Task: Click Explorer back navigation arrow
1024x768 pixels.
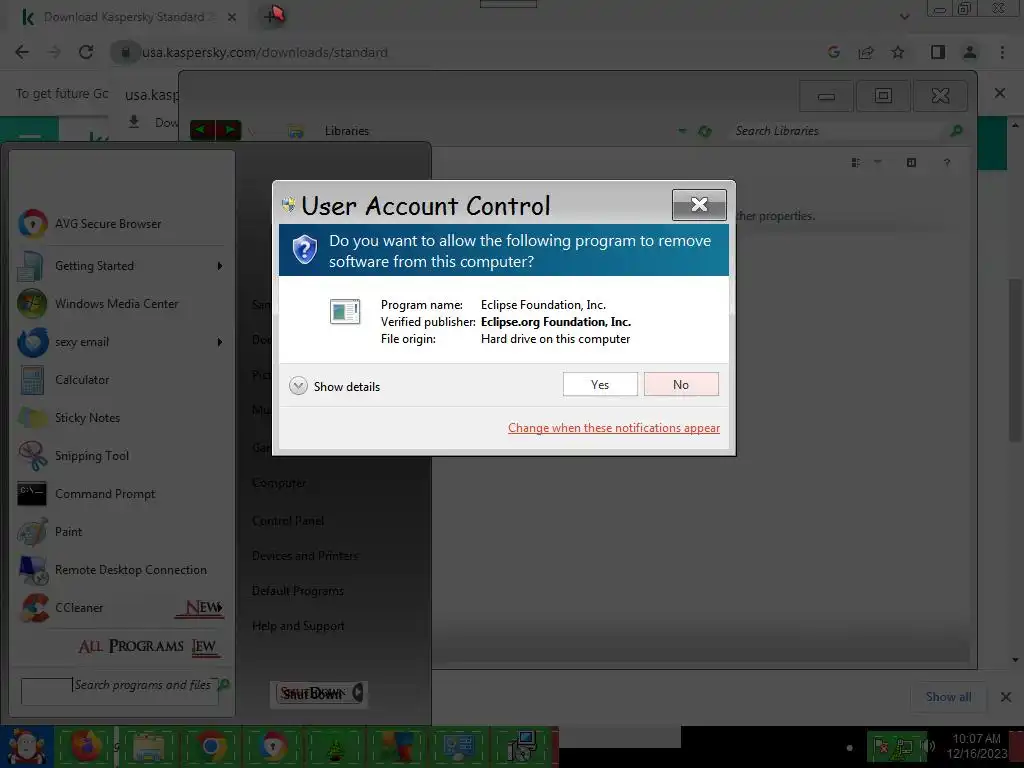Action: (201, 130)
